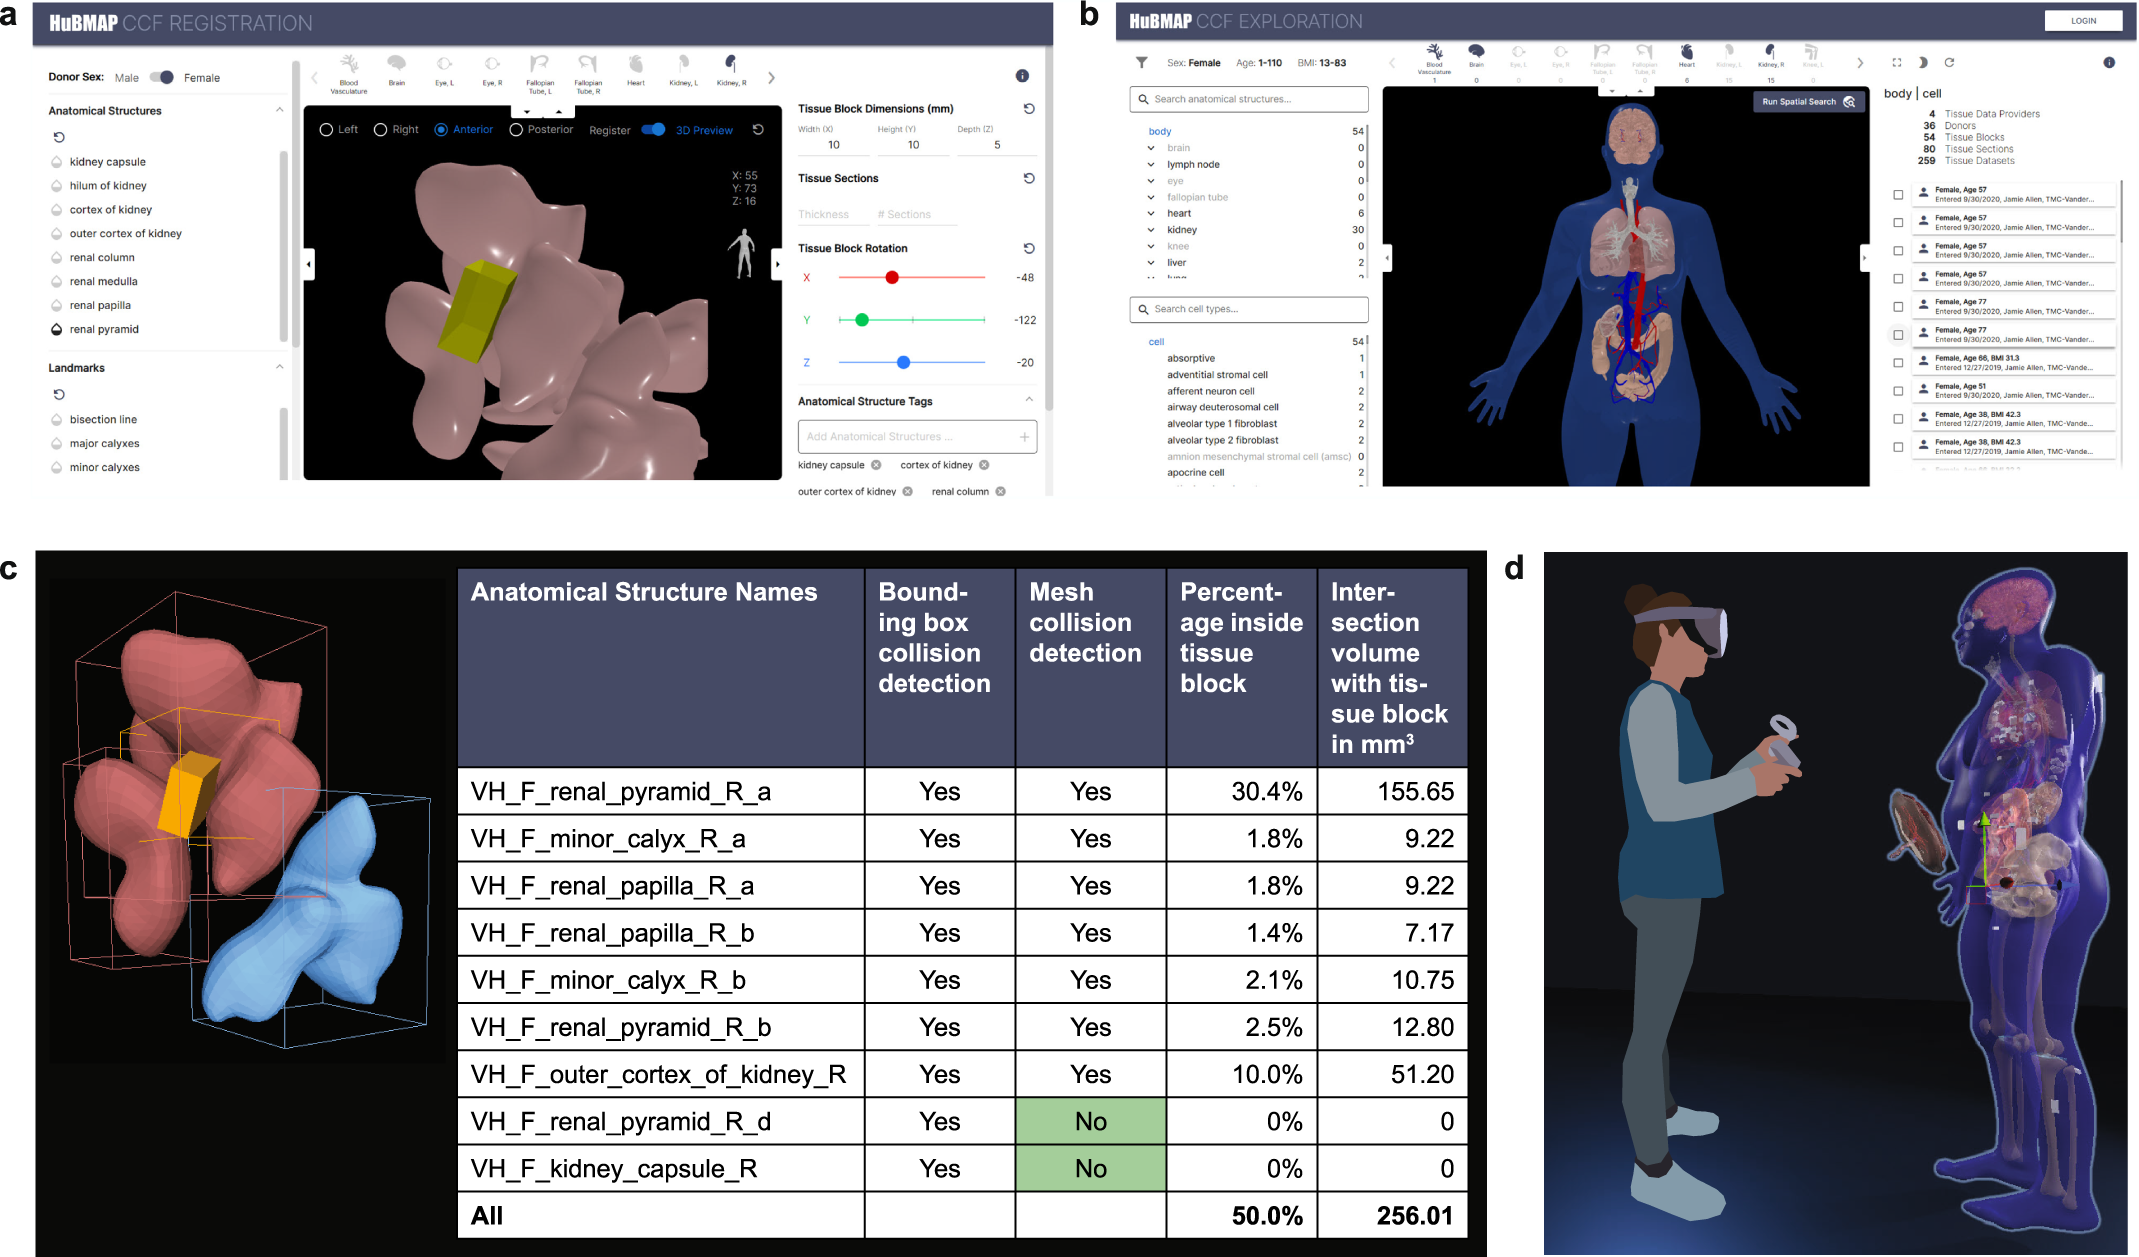This screenshot has height=1257, width=2139.
Task: Select the Posterior view radio button
Action: pyautogui.click(x=516, y=130)
